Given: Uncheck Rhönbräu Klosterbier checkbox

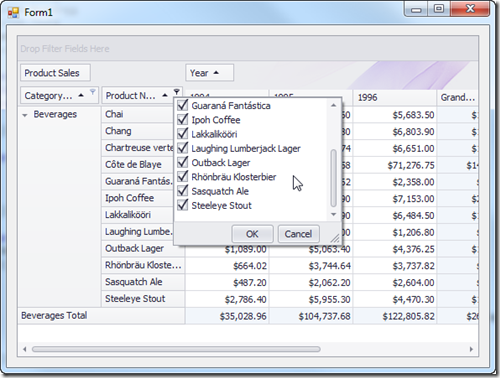Looking at the screenshot, I should click(183, 176).
